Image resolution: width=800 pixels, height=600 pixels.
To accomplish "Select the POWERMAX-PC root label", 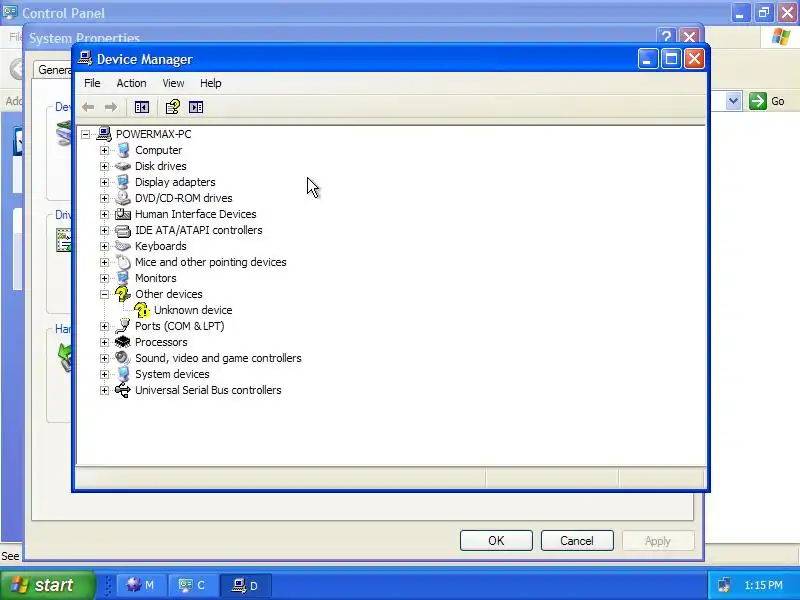I will [x=154, y=134].
